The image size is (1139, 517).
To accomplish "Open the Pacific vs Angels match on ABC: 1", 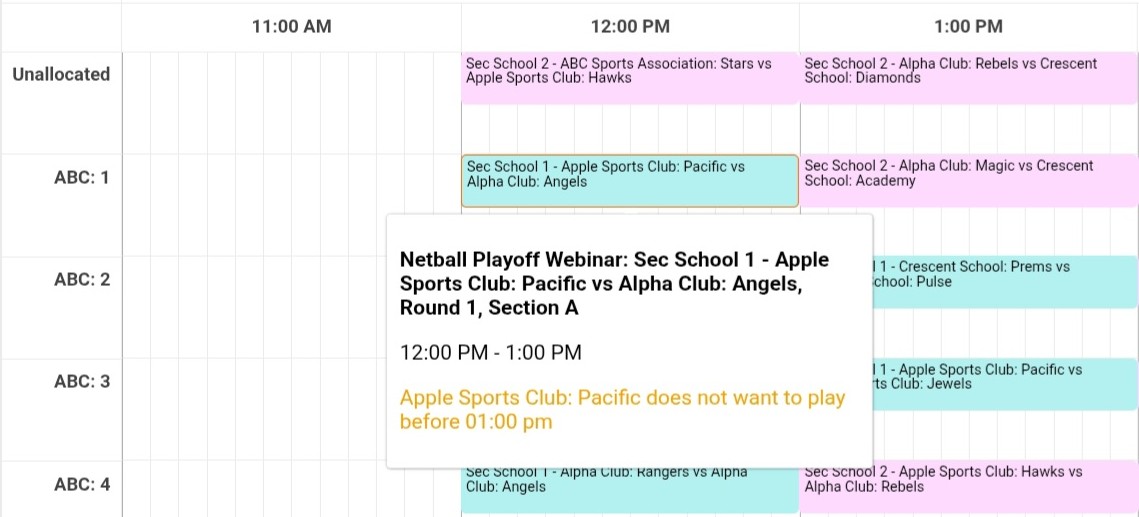I will [x=630, y=181].
